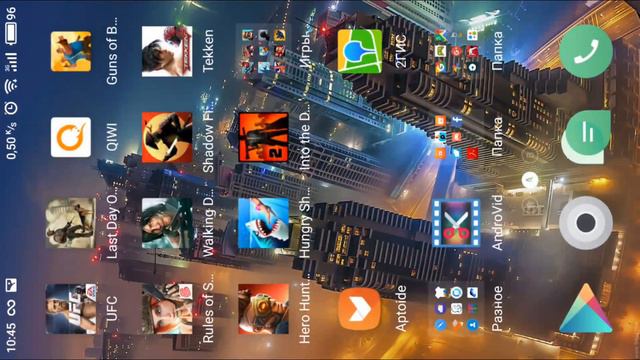Open the colorful triangle app in dock

(x=586, y=309)
